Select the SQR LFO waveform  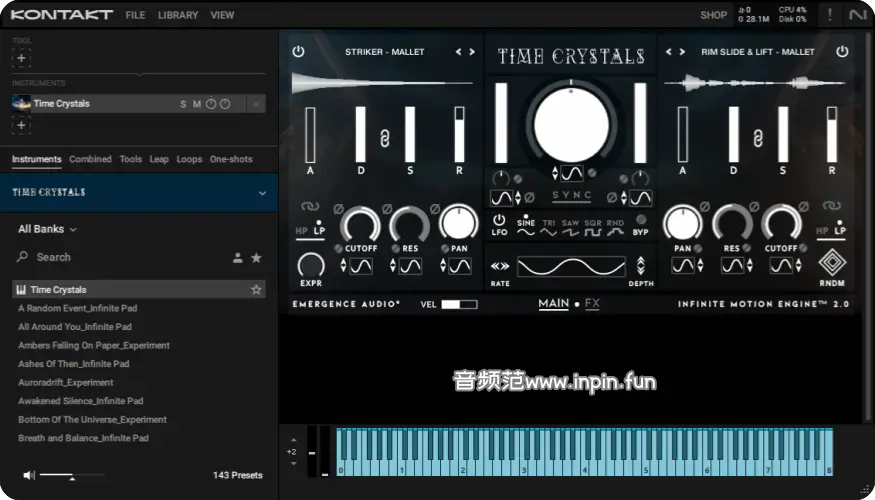click(x=593, y=227)
